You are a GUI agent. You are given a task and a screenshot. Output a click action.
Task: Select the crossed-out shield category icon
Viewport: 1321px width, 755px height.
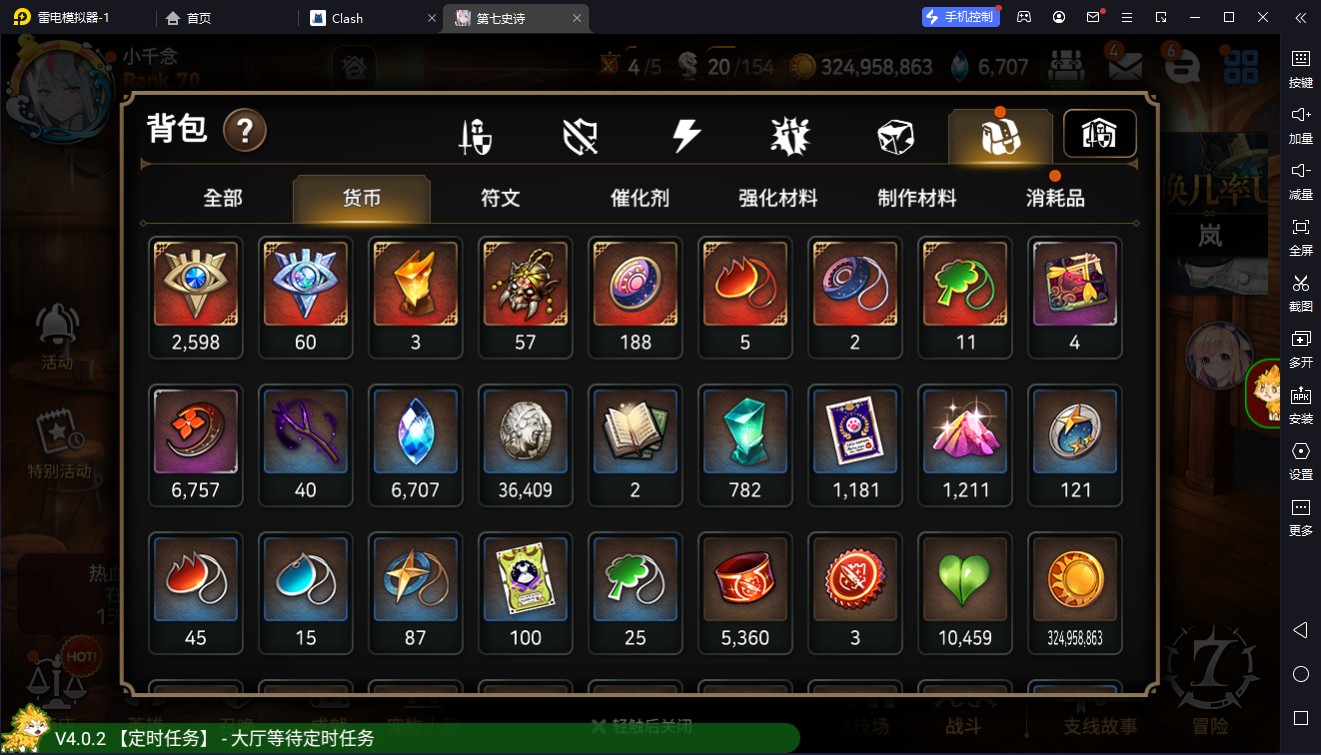pyautogui.click(x=580, y=136)
